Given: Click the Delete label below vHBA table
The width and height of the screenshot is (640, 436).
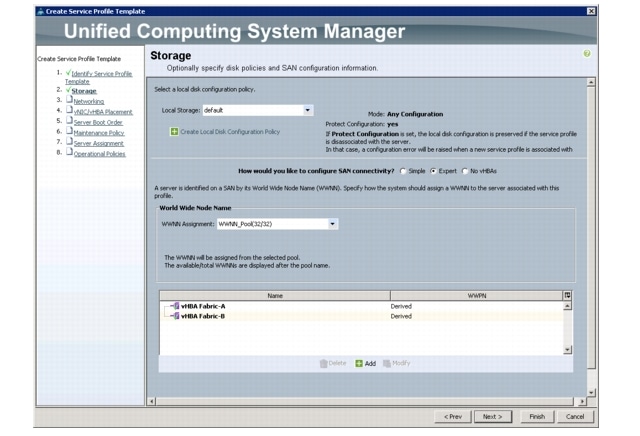Looking at the screenshot, I should 337,363.
